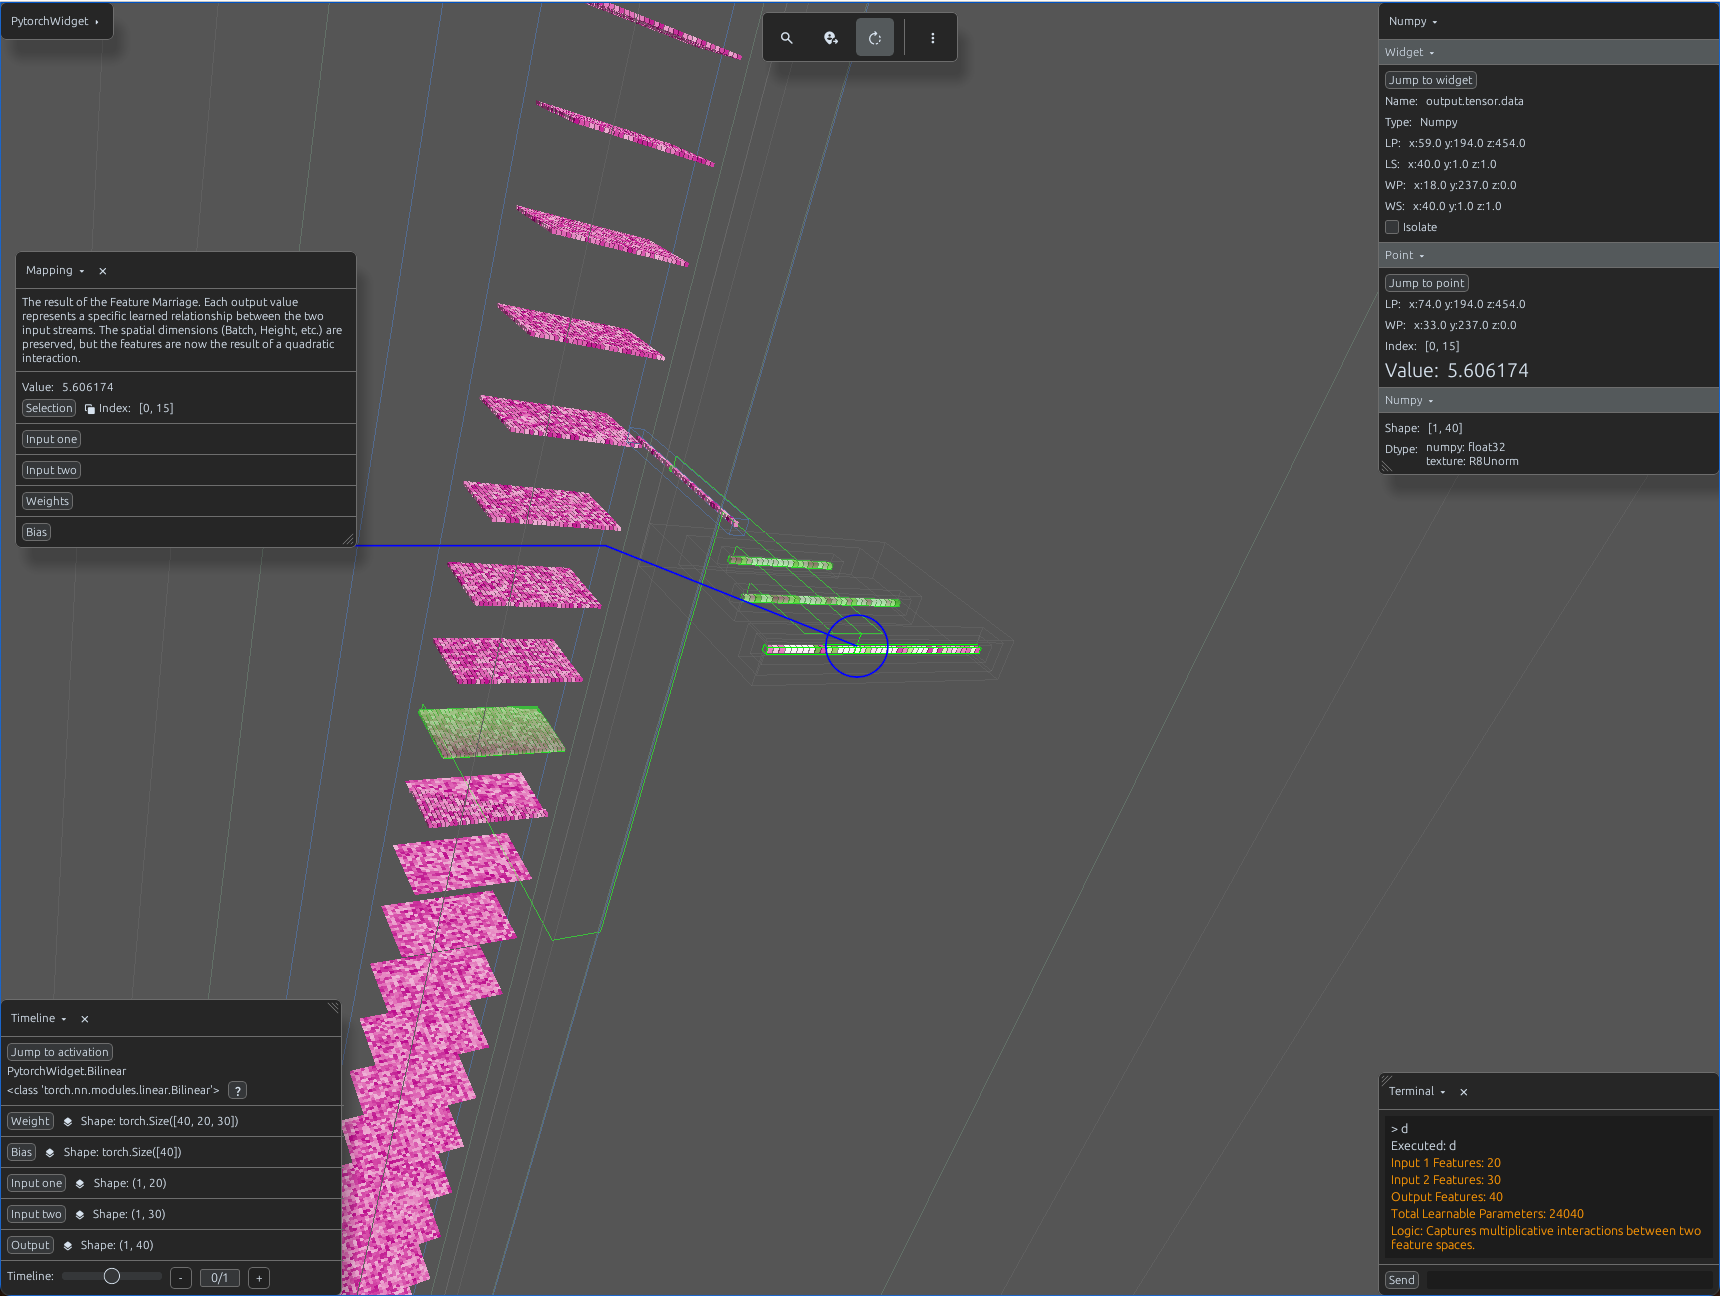Image resolution: width=1720 pixels, height=1296 pixels.
Task: Click the 'PytorchWidget.Bilinear' label in Timeline panel
Action: pos(67,1071)
